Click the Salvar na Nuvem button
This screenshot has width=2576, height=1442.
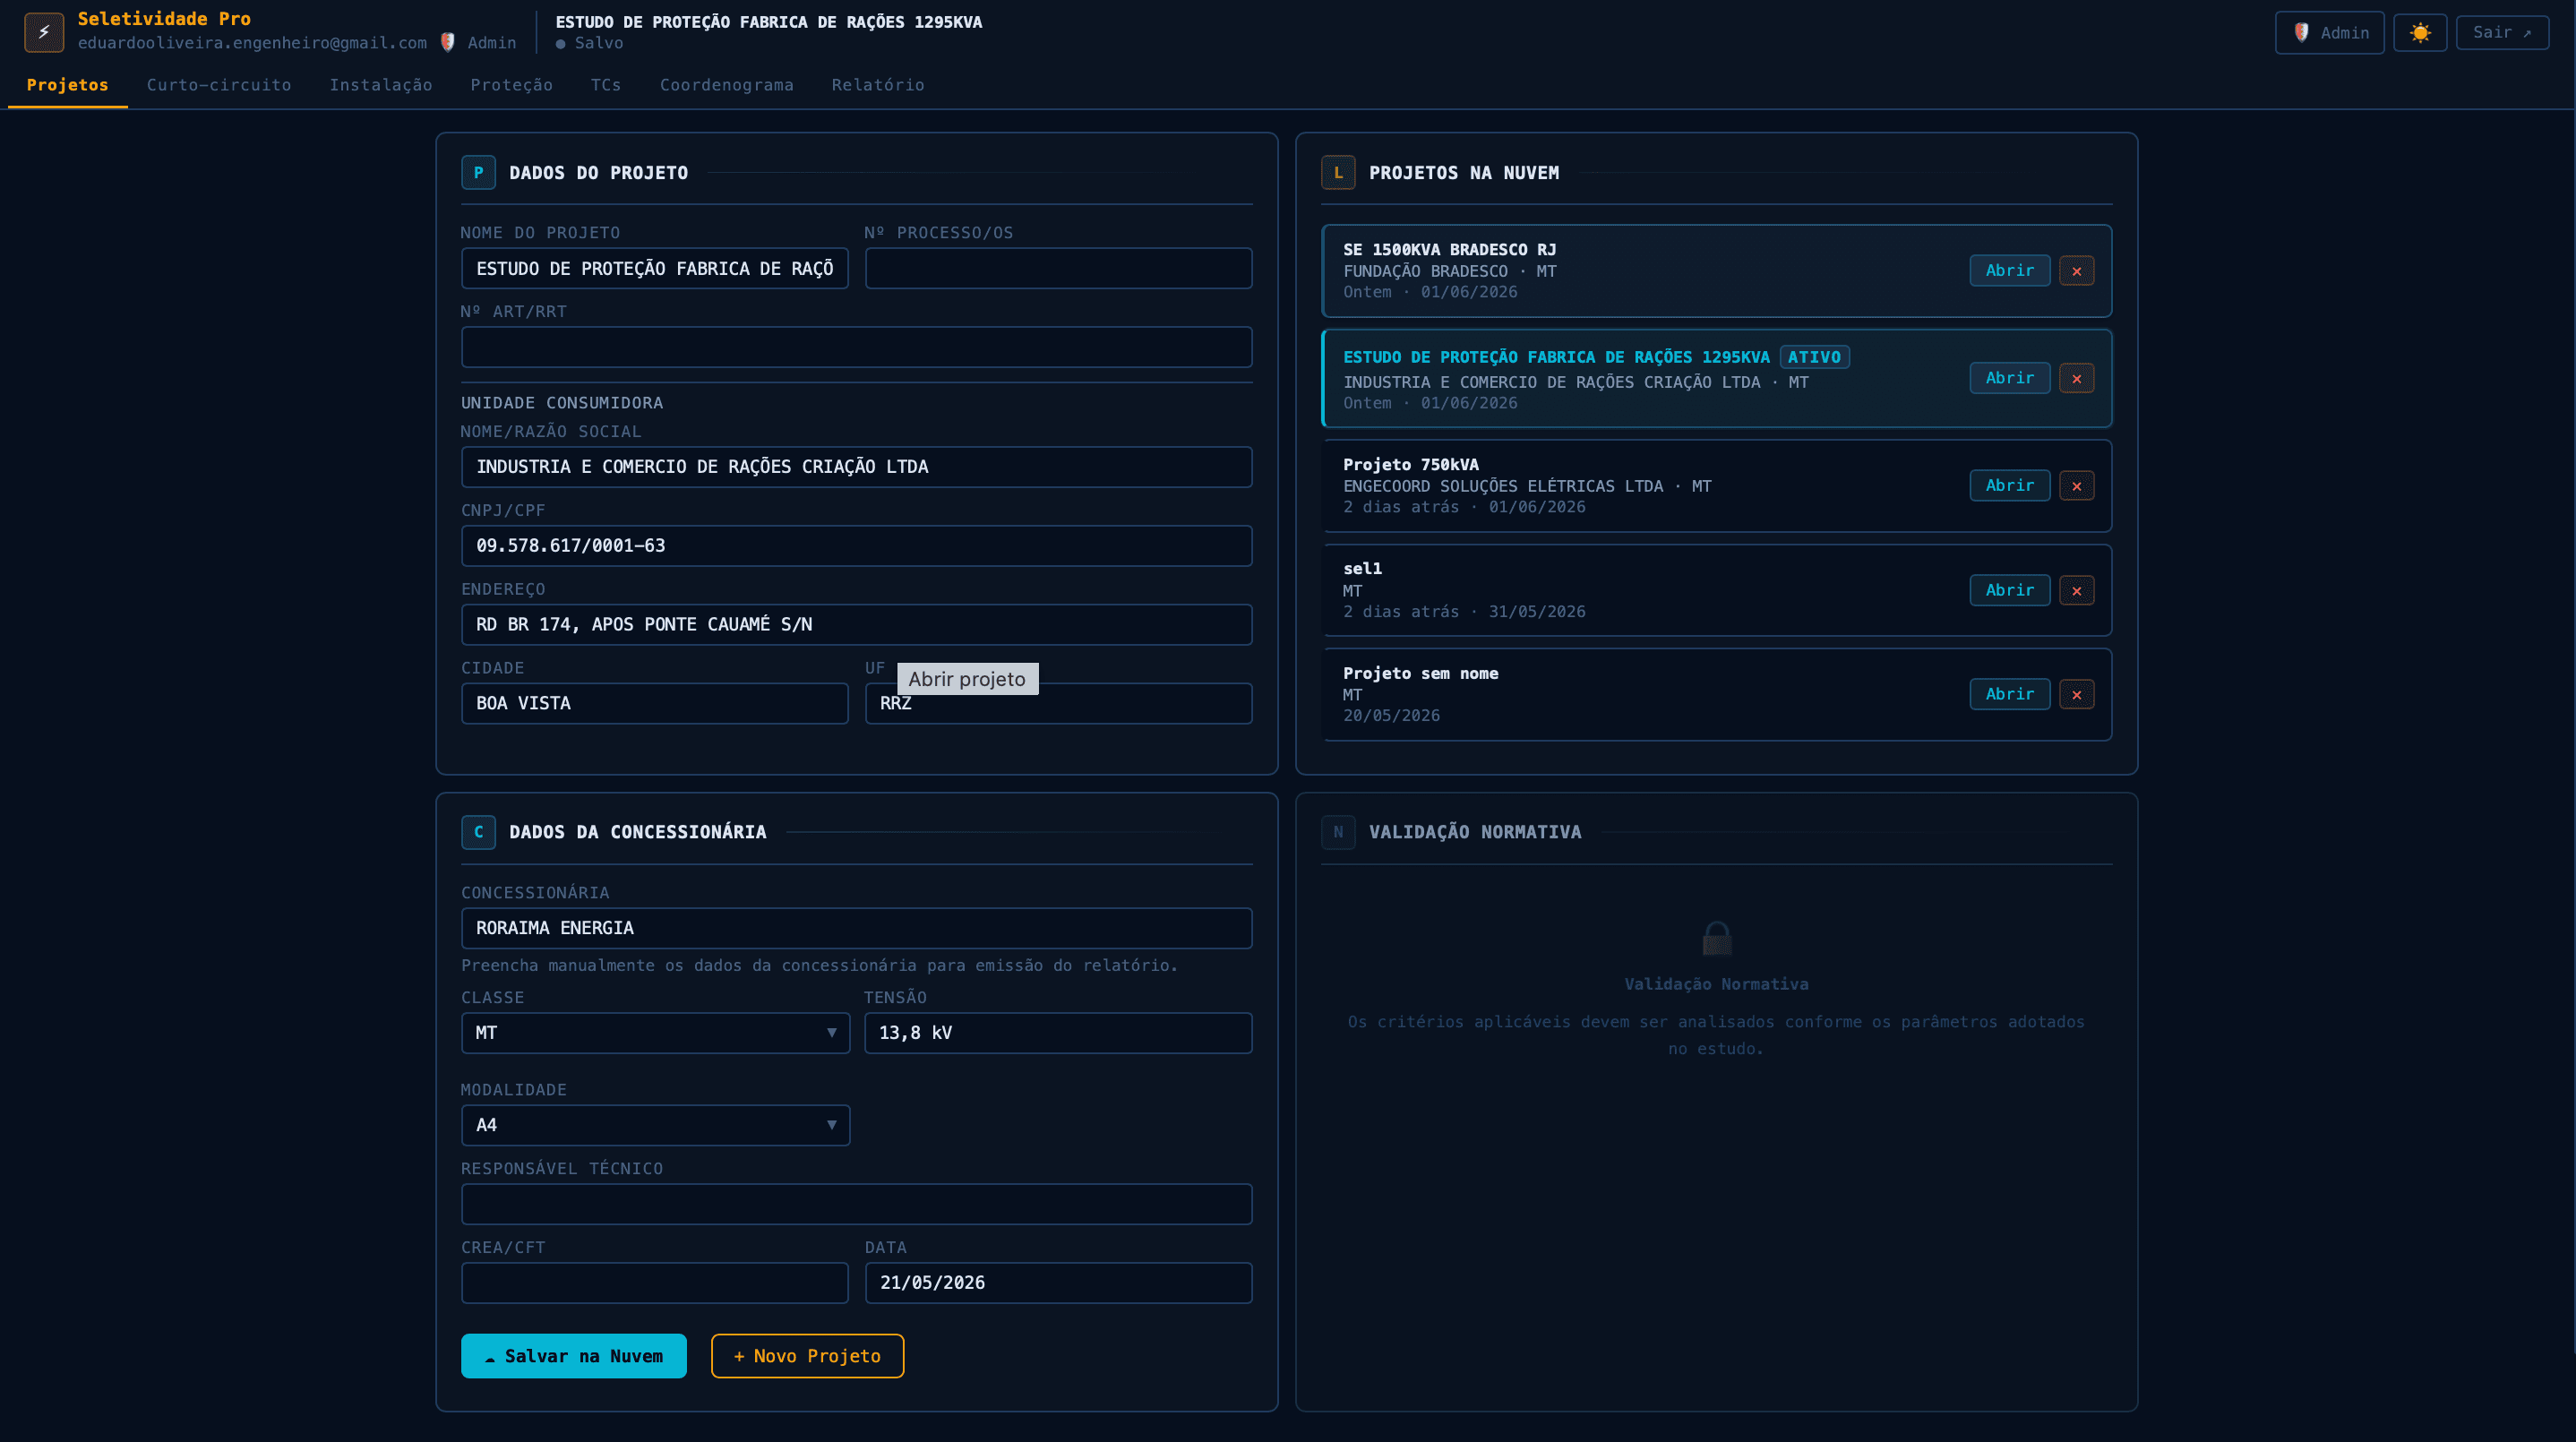[x=574, y=1356]
